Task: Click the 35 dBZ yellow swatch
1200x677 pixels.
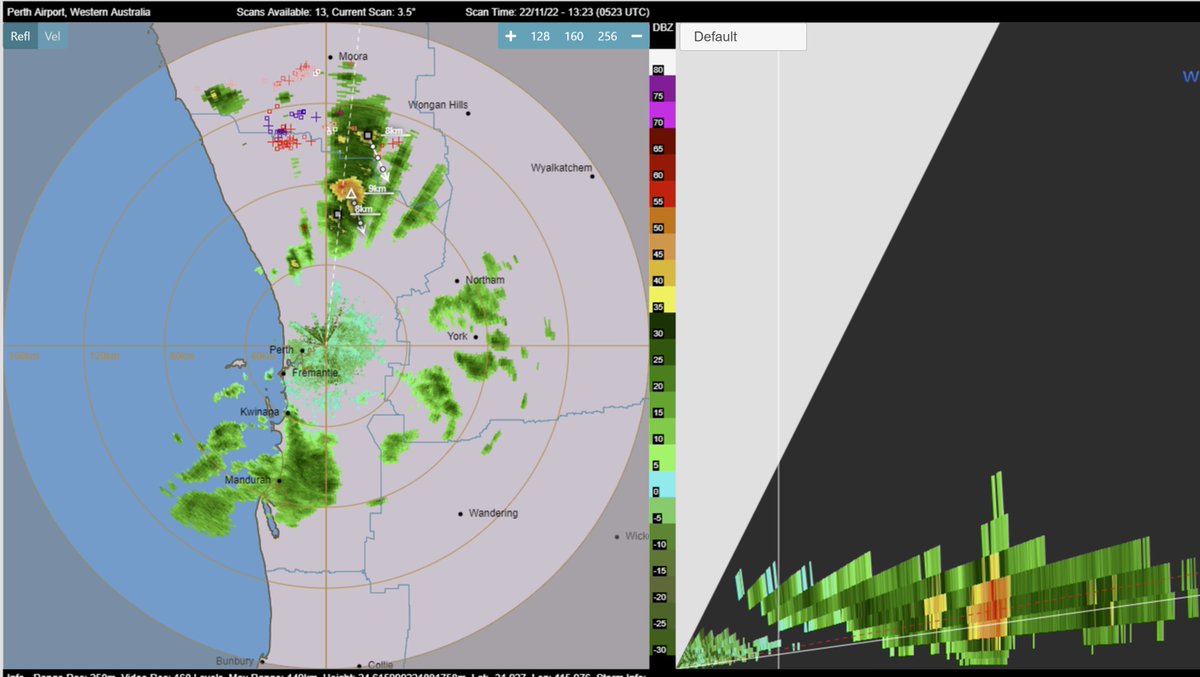Action: click(x=663, y=300)
